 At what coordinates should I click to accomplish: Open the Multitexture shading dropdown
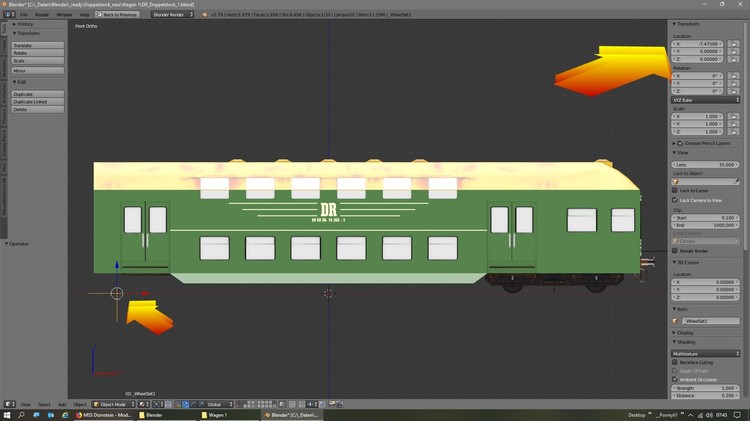706,354
